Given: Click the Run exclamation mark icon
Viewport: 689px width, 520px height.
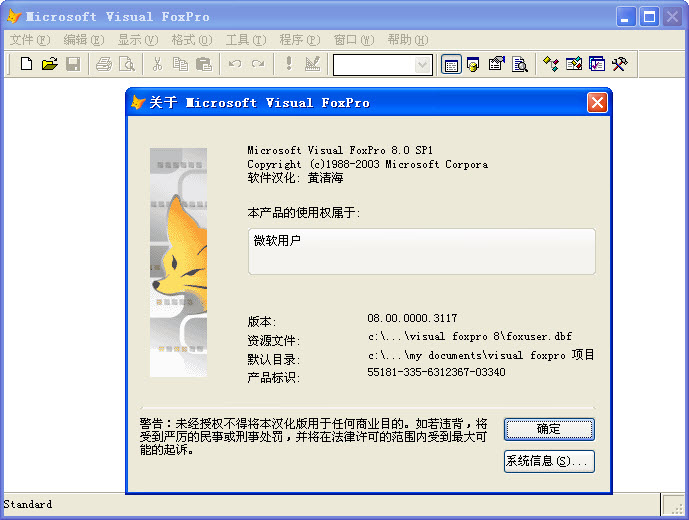Looking at the screenshot, I should tap(289, 64).
